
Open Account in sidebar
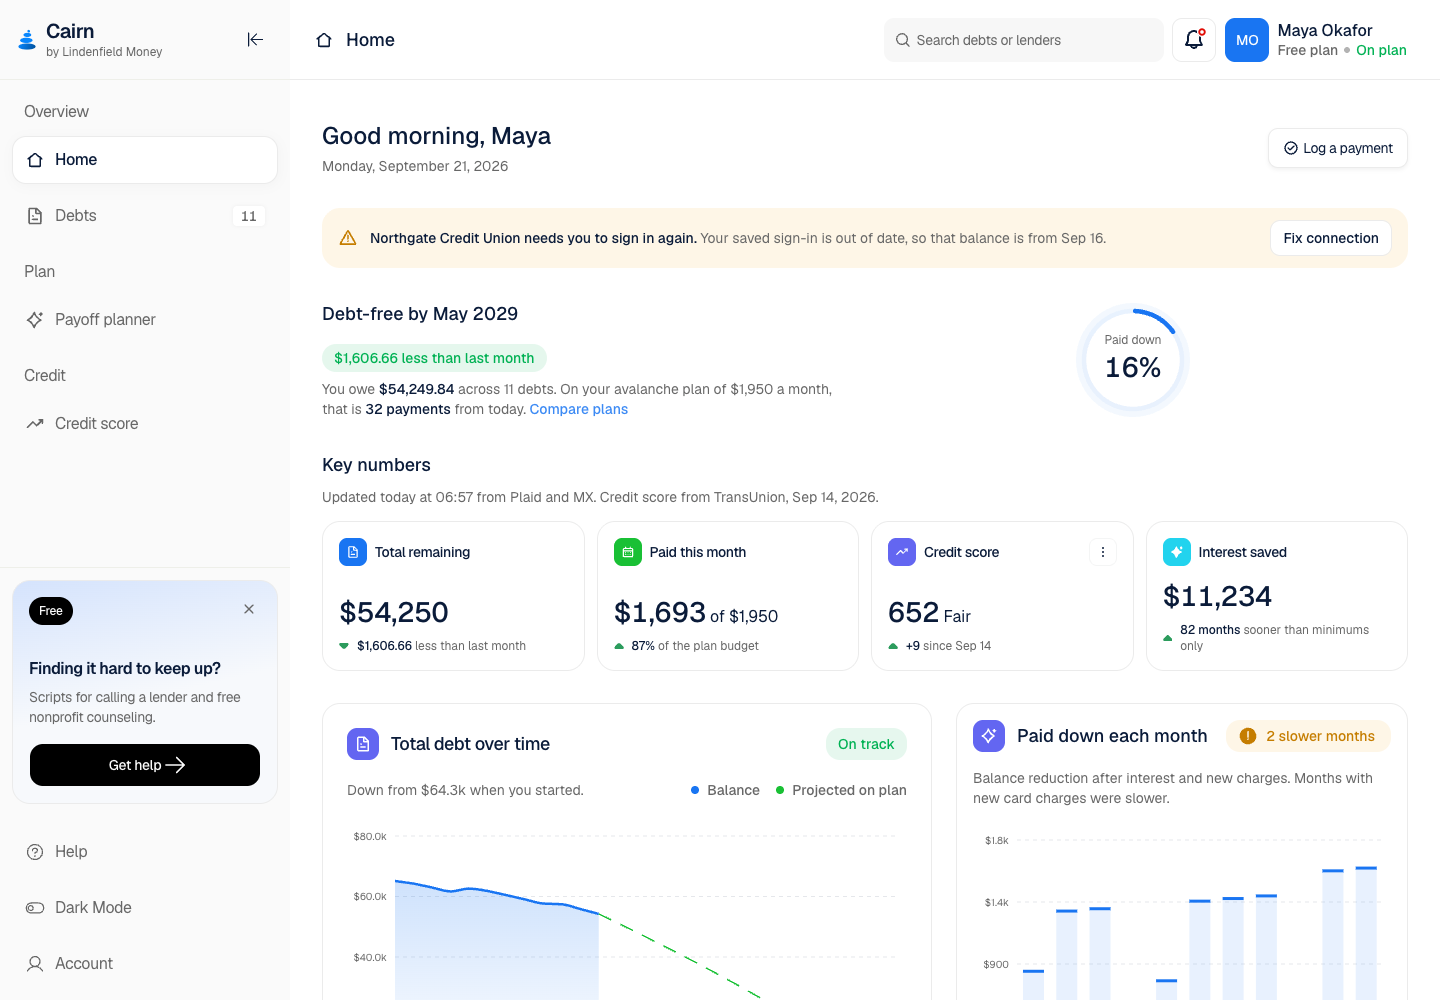click(x=145, y=964)
